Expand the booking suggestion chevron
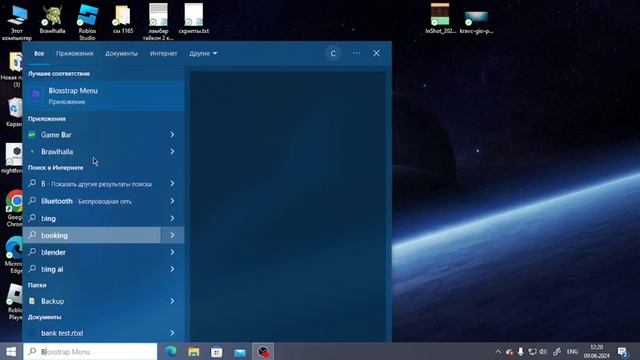Viewport: 640px width, 360px height. coord(172,236)
